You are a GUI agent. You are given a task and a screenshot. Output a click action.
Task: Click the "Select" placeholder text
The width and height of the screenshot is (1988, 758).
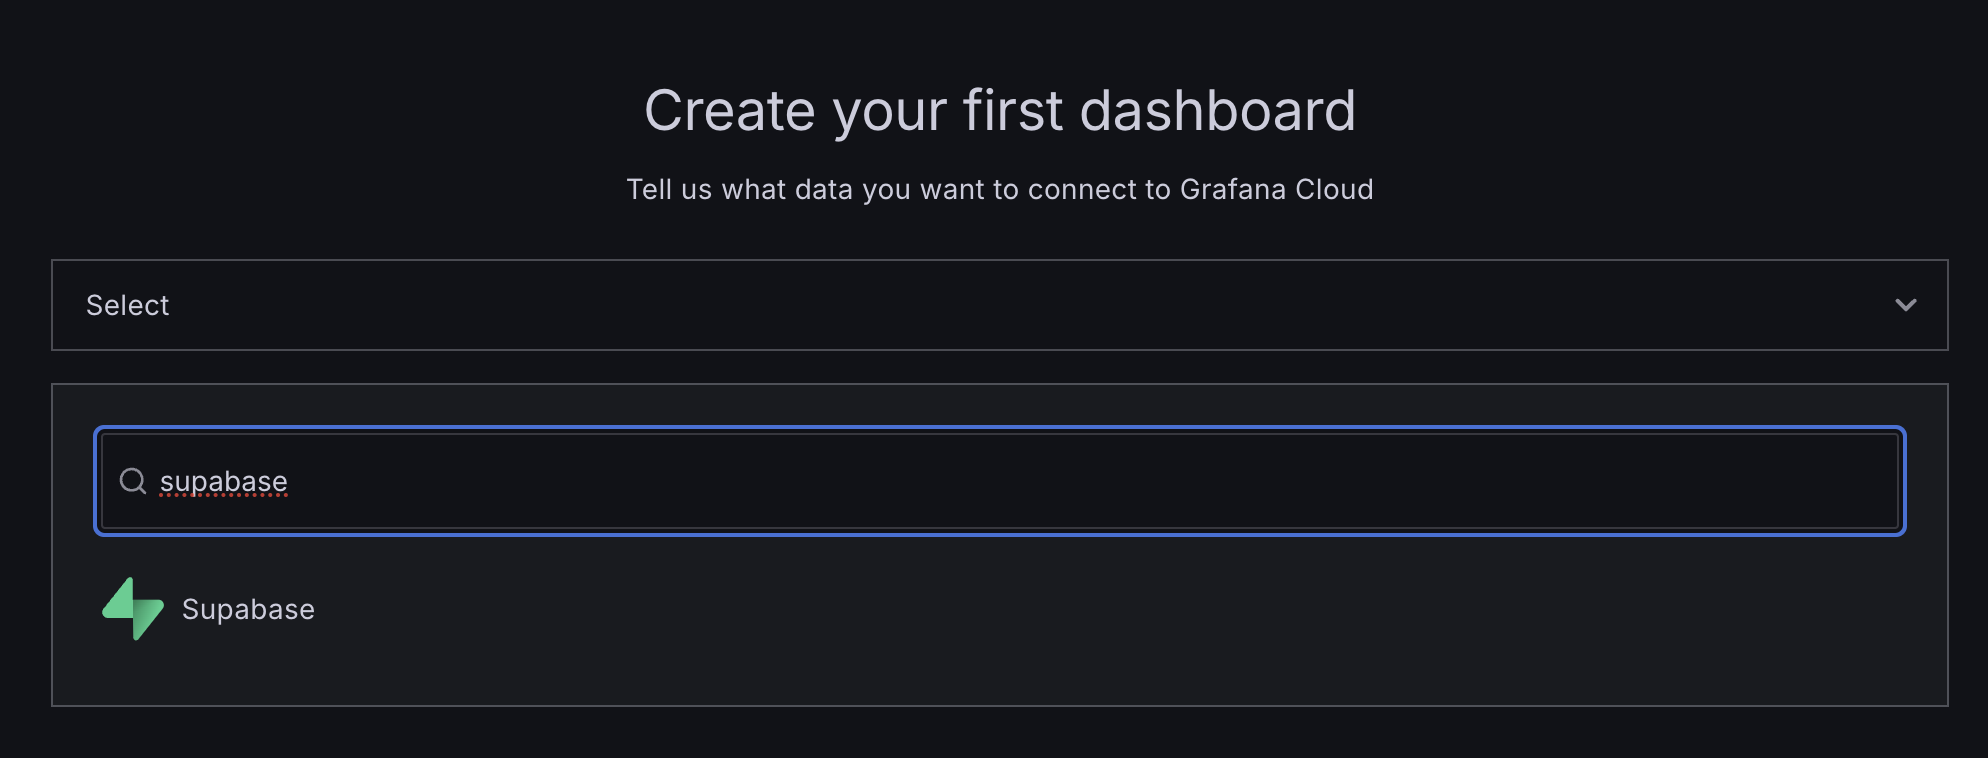click(128, 305)
